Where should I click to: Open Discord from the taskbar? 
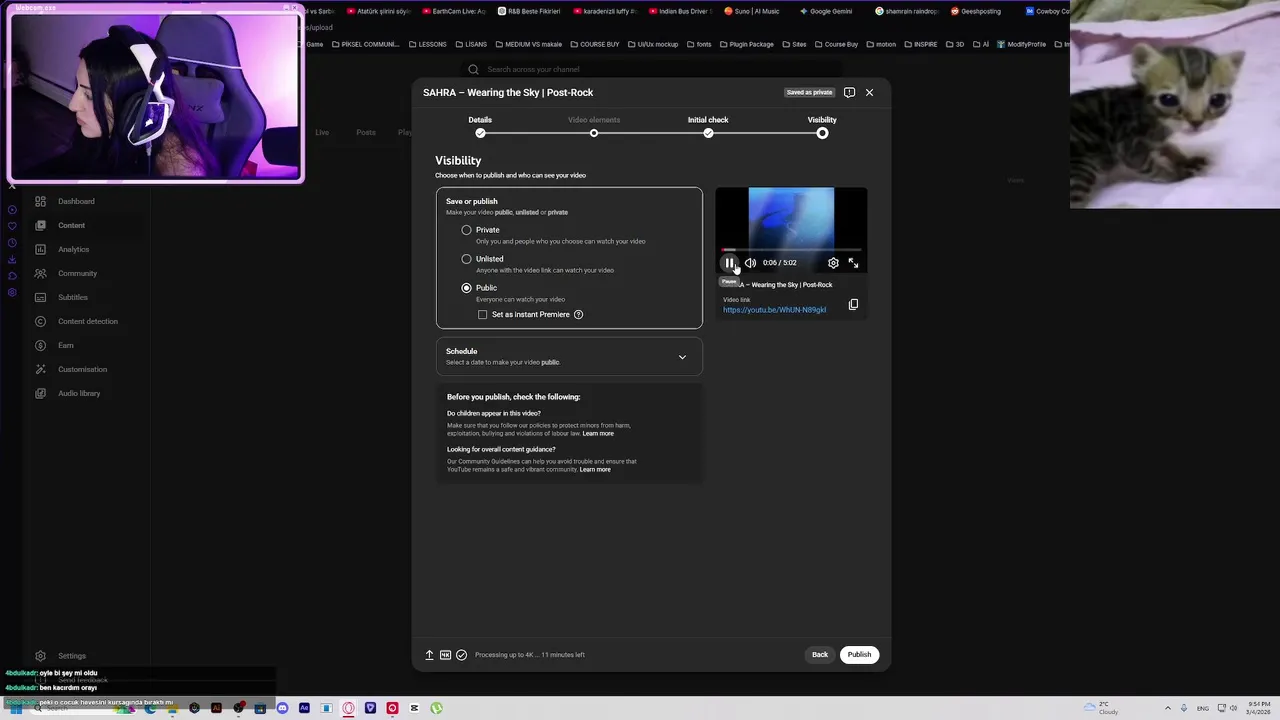[x=282, y=708]
